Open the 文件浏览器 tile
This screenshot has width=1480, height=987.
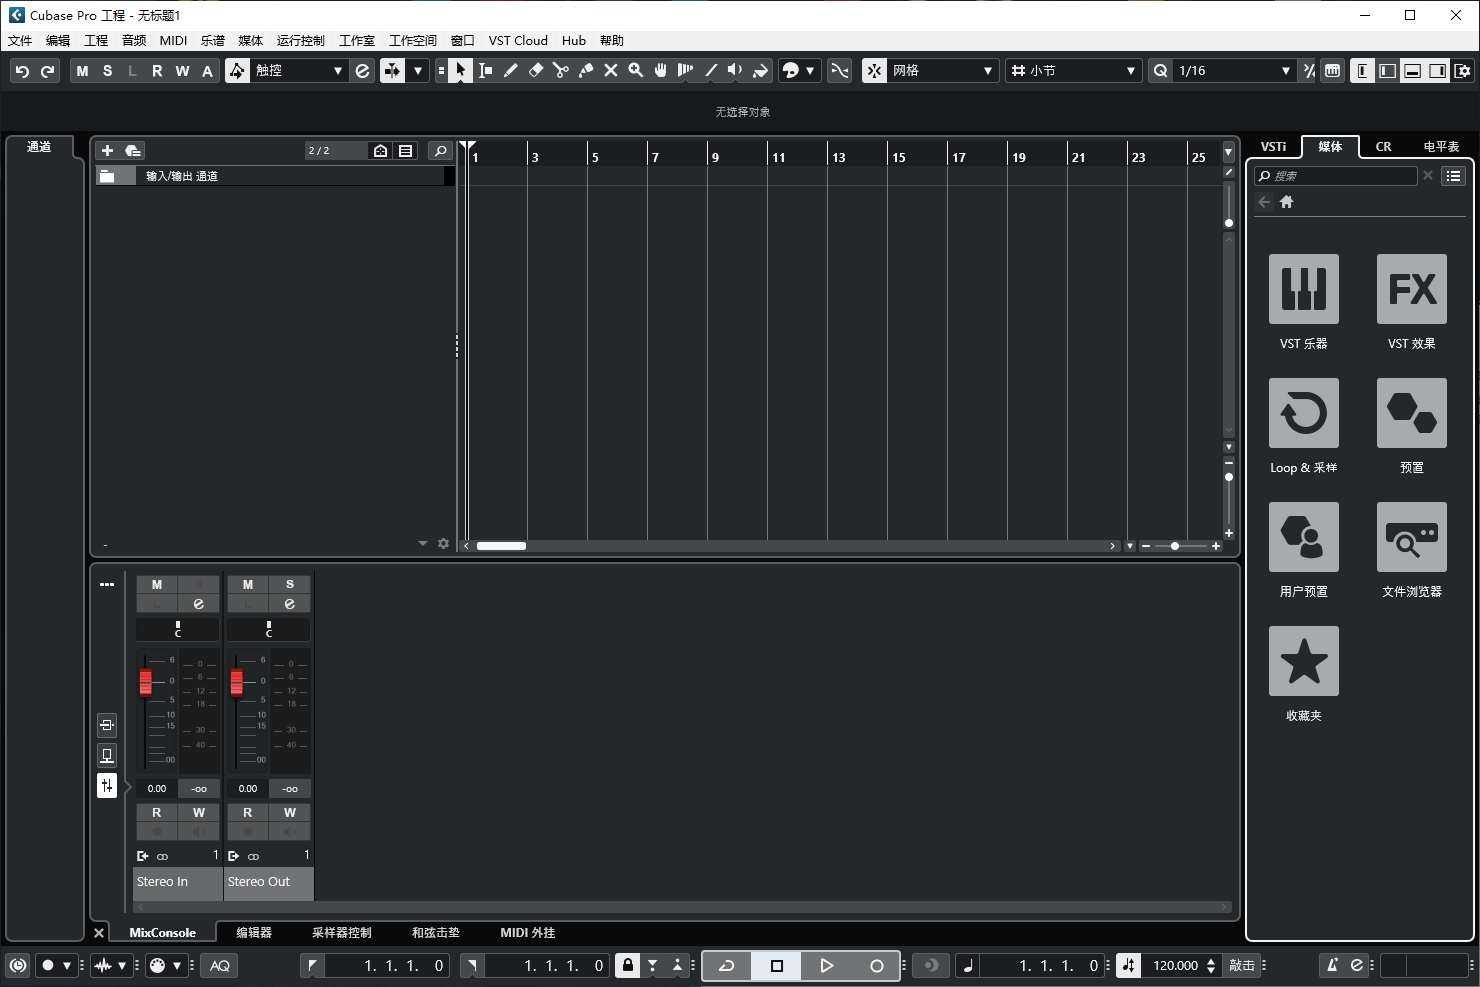1412,537
